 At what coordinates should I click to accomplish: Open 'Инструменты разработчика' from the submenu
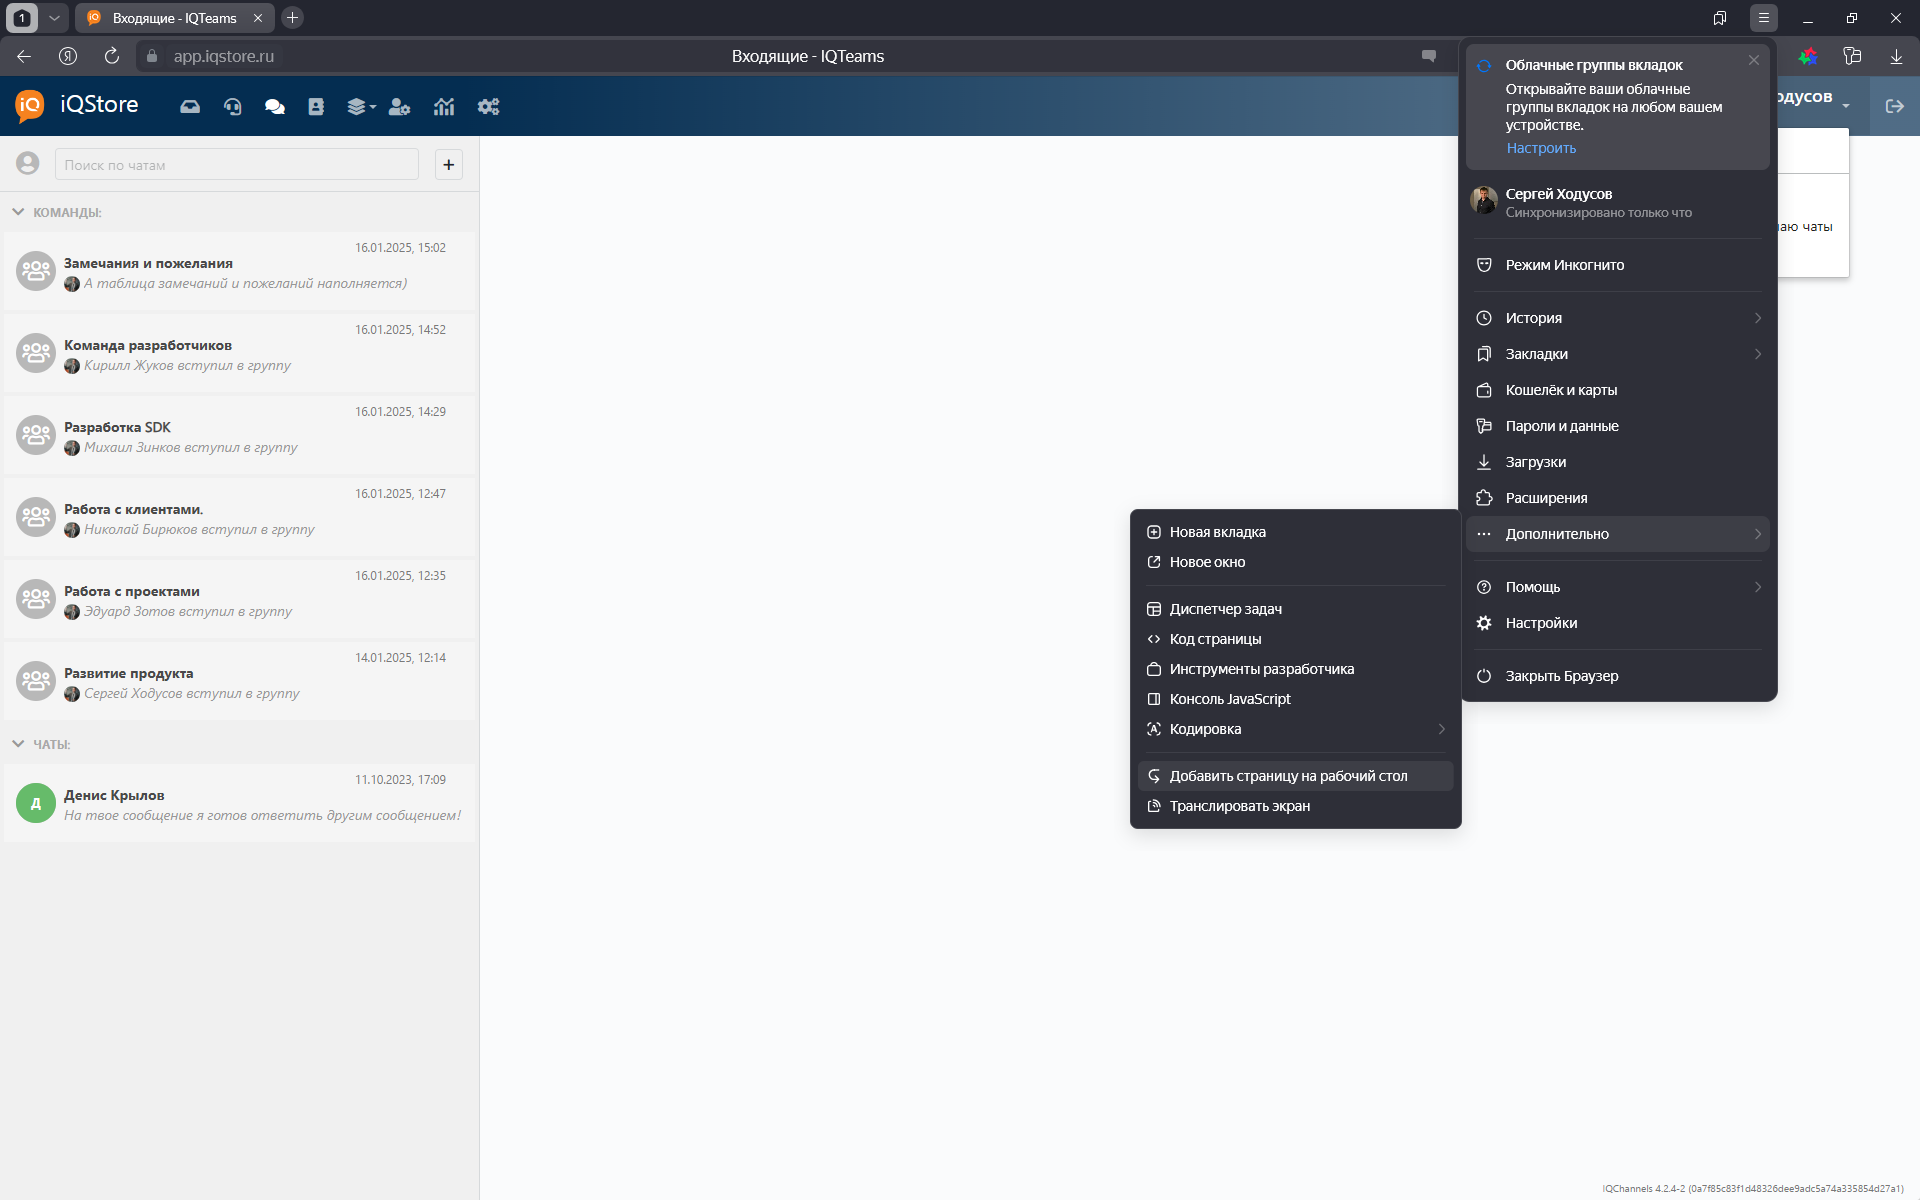(x=1296, y=669)
